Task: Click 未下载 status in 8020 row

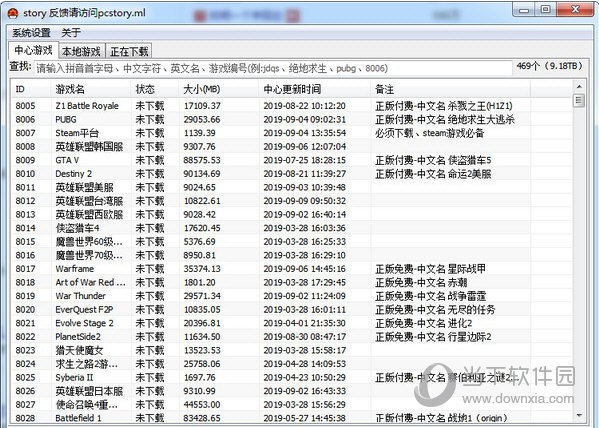Action: [150, 310]
